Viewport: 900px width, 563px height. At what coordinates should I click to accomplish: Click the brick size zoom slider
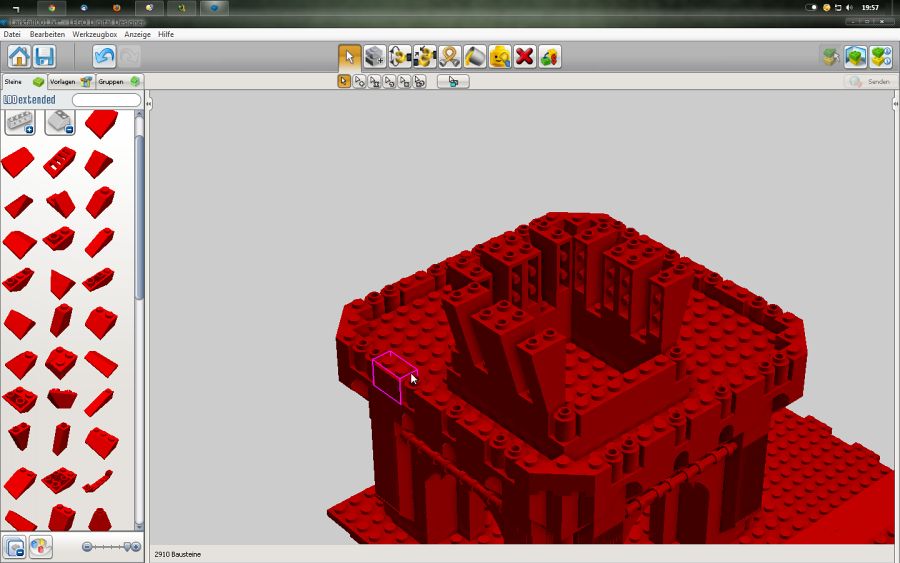(110, 547)
